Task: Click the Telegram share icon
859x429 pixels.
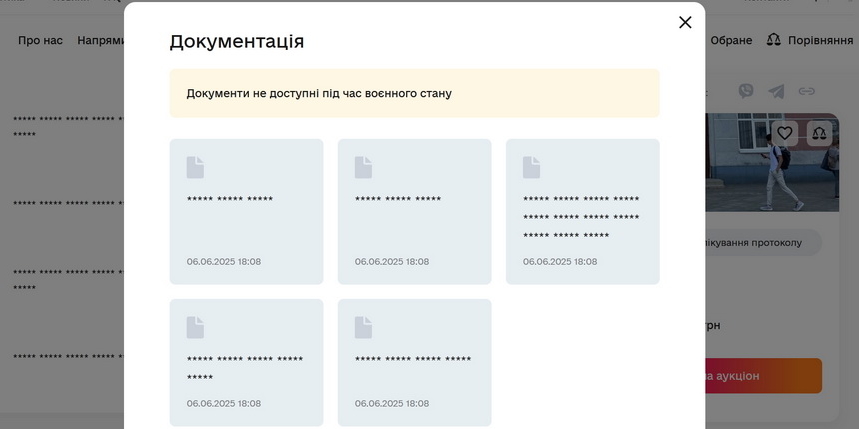Action: click(776, 91)
